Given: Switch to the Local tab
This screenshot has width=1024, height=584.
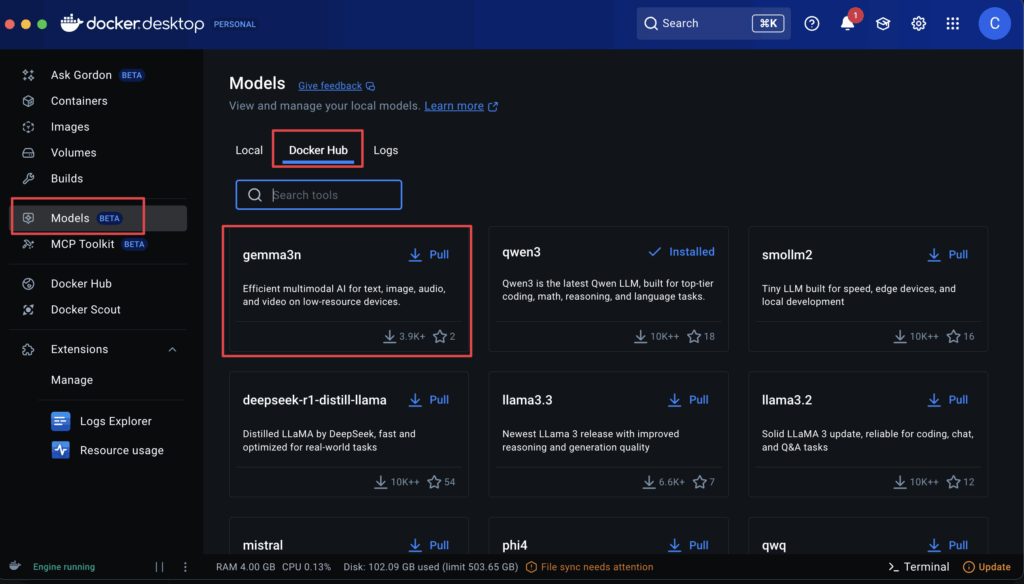Looking at the screenshot, I should [x=249, y=150].
